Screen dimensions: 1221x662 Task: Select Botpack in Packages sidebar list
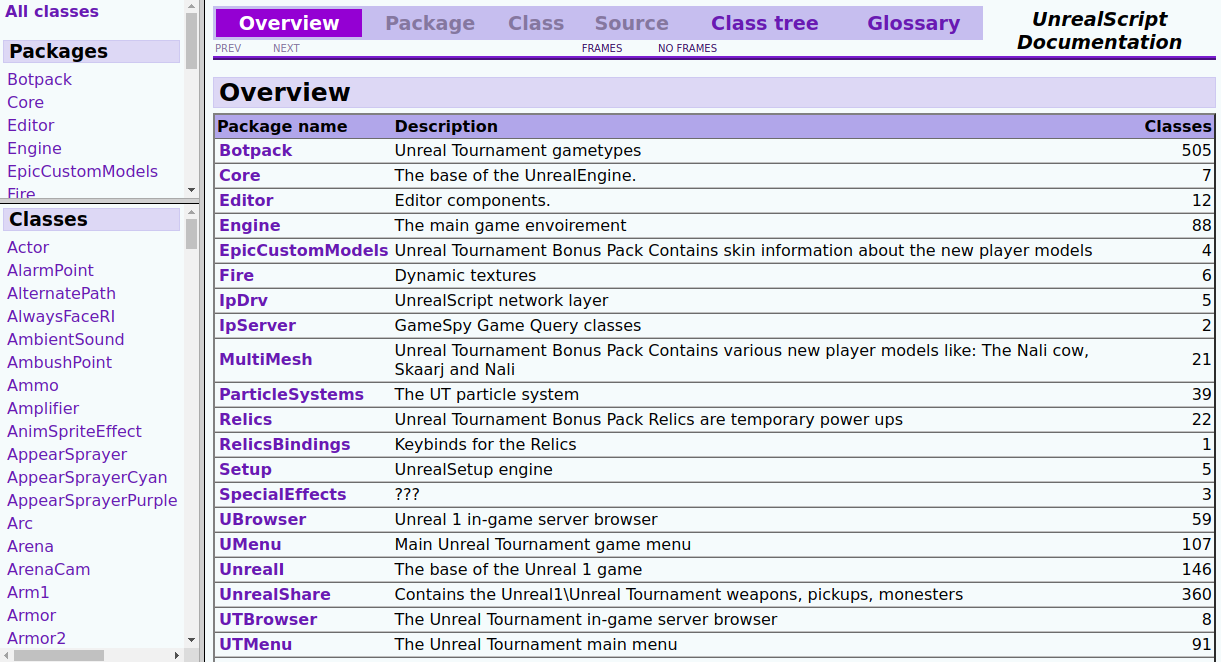(x=40, y=80)
